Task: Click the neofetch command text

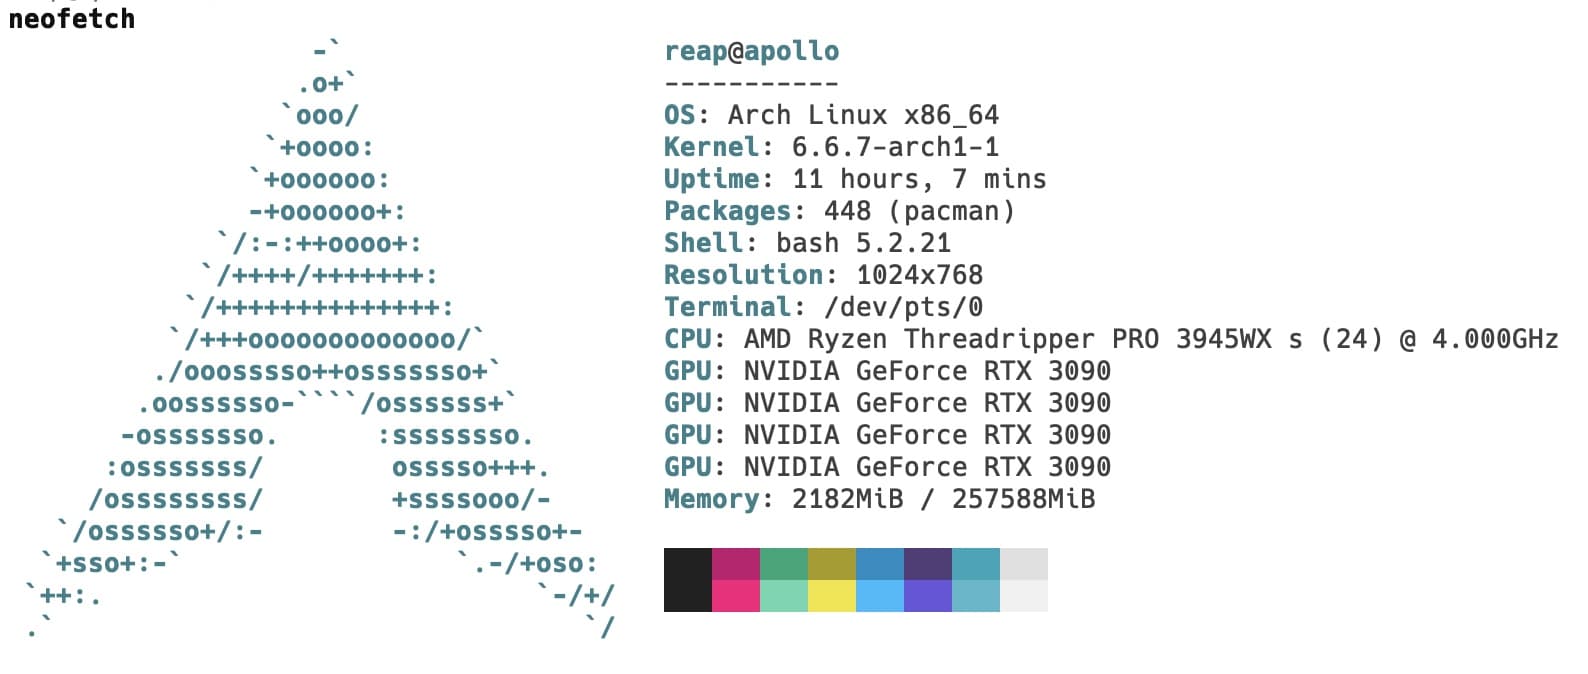Action: tap(71, 19)
